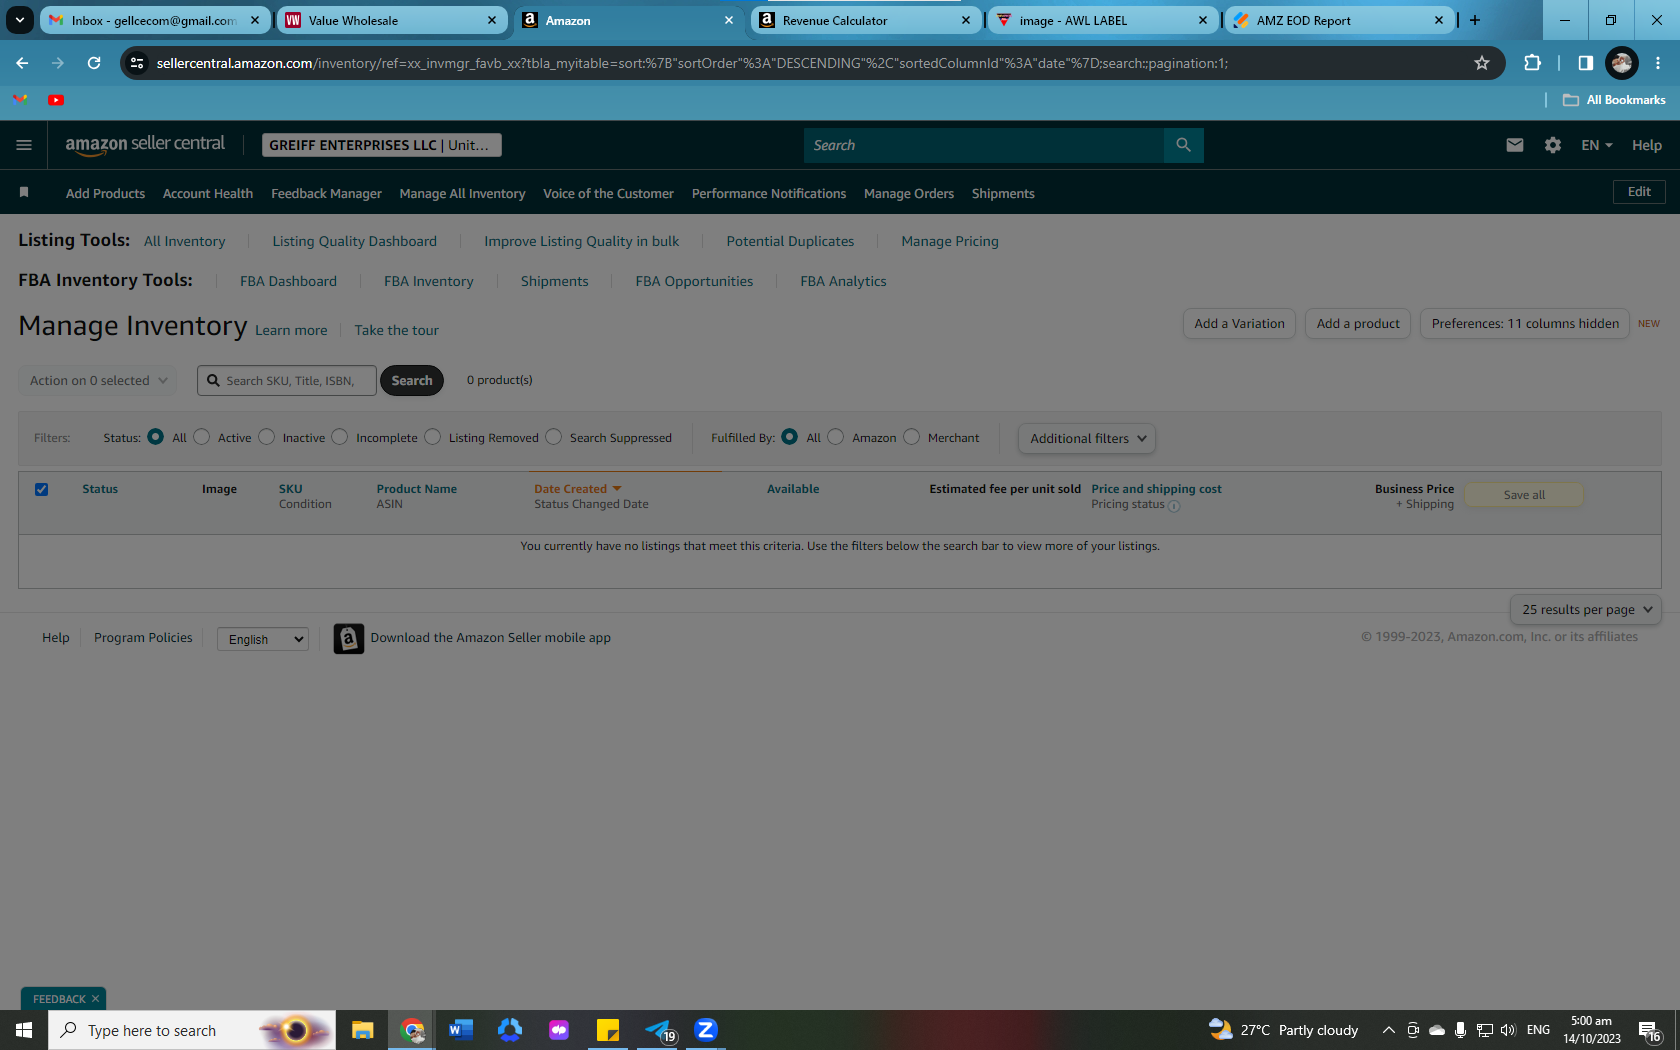Bookmark this page with the star icon
The width and height of the screenshot is (1680, 1050).
(x=1481, y=63)
